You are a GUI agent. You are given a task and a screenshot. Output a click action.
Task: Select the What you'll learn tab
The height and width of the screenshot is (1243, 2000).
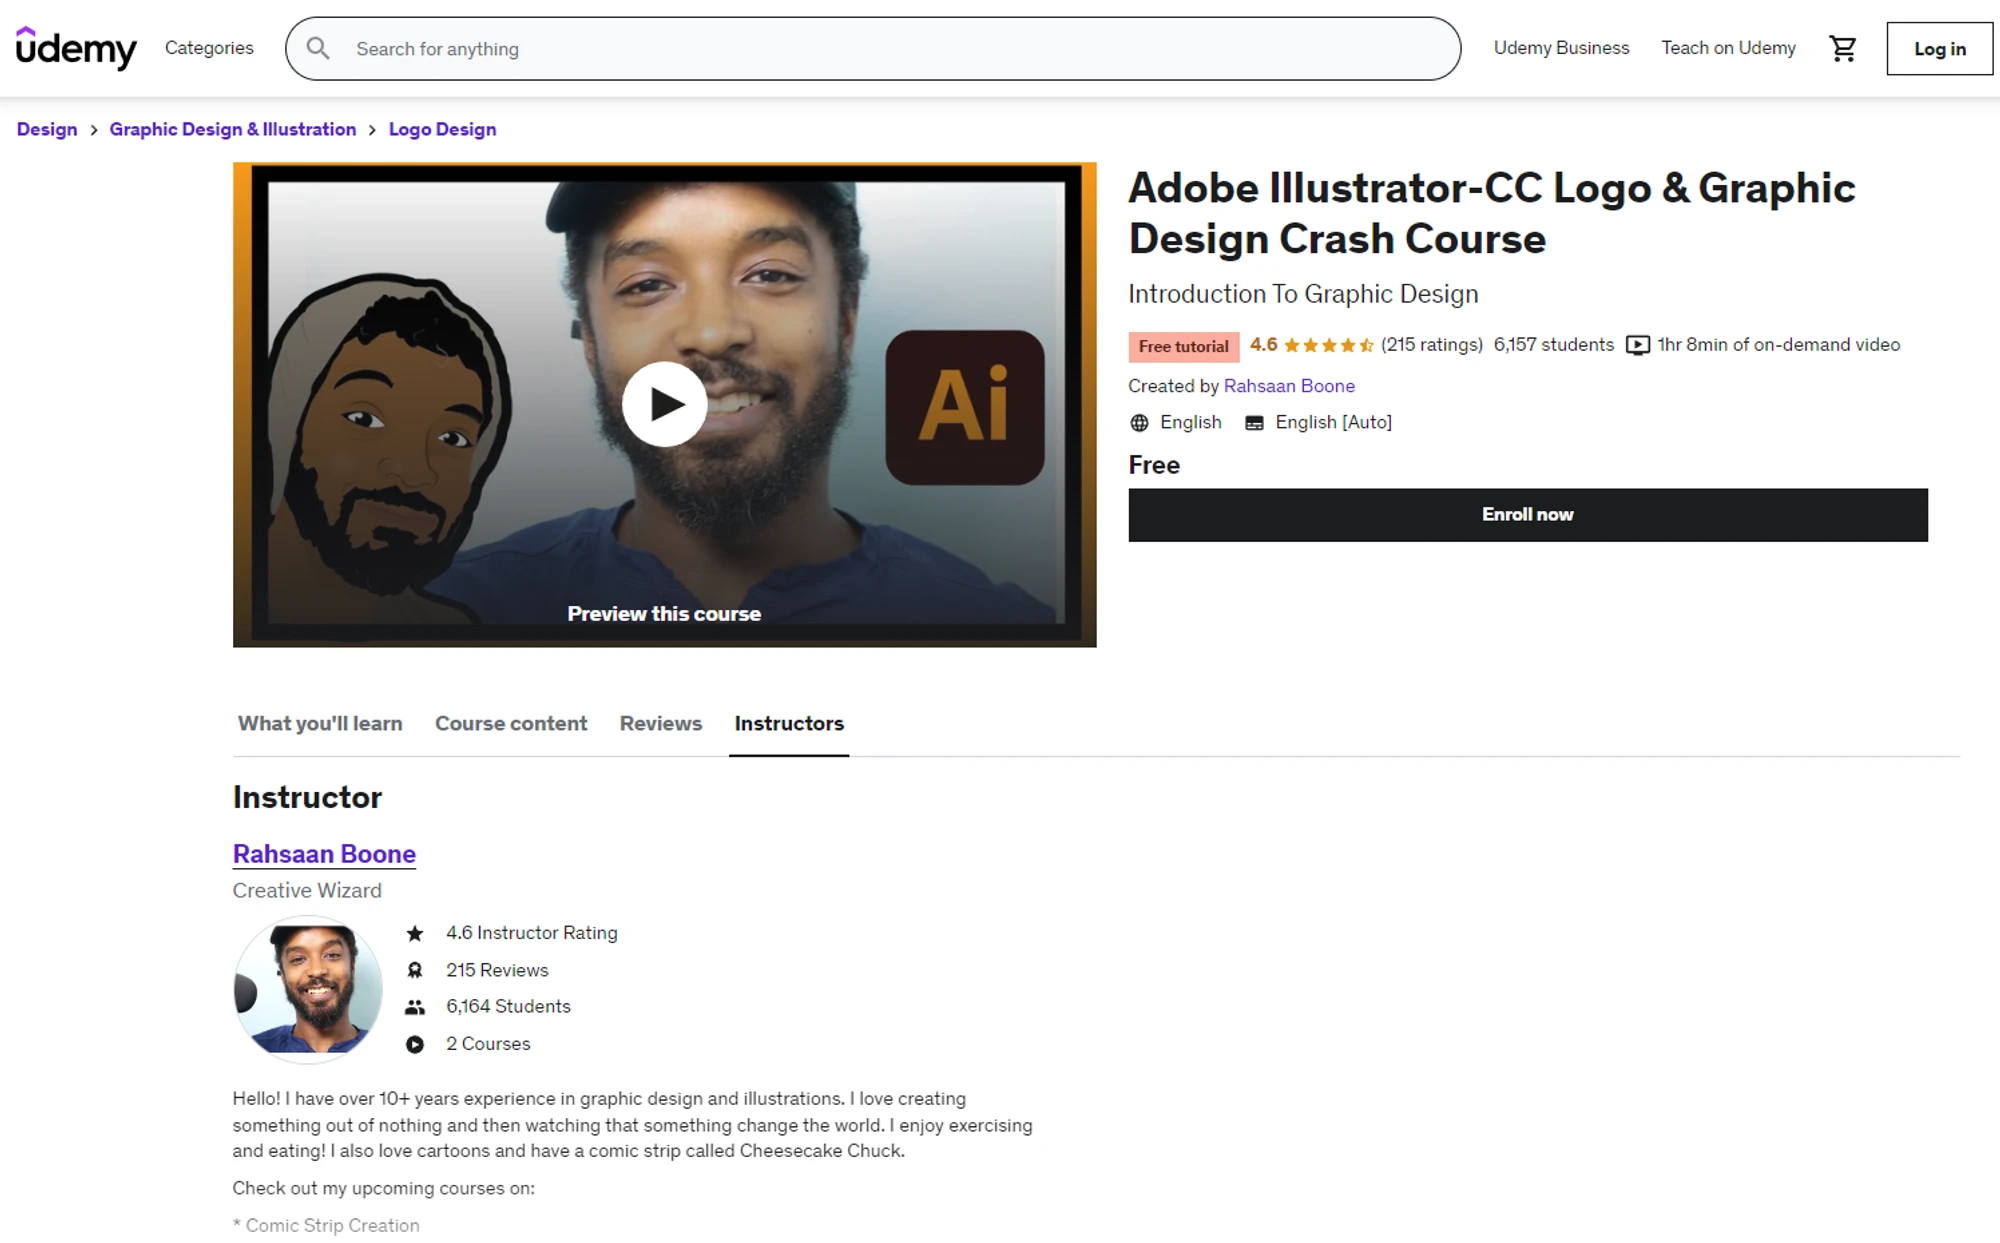tap(319, 723)
